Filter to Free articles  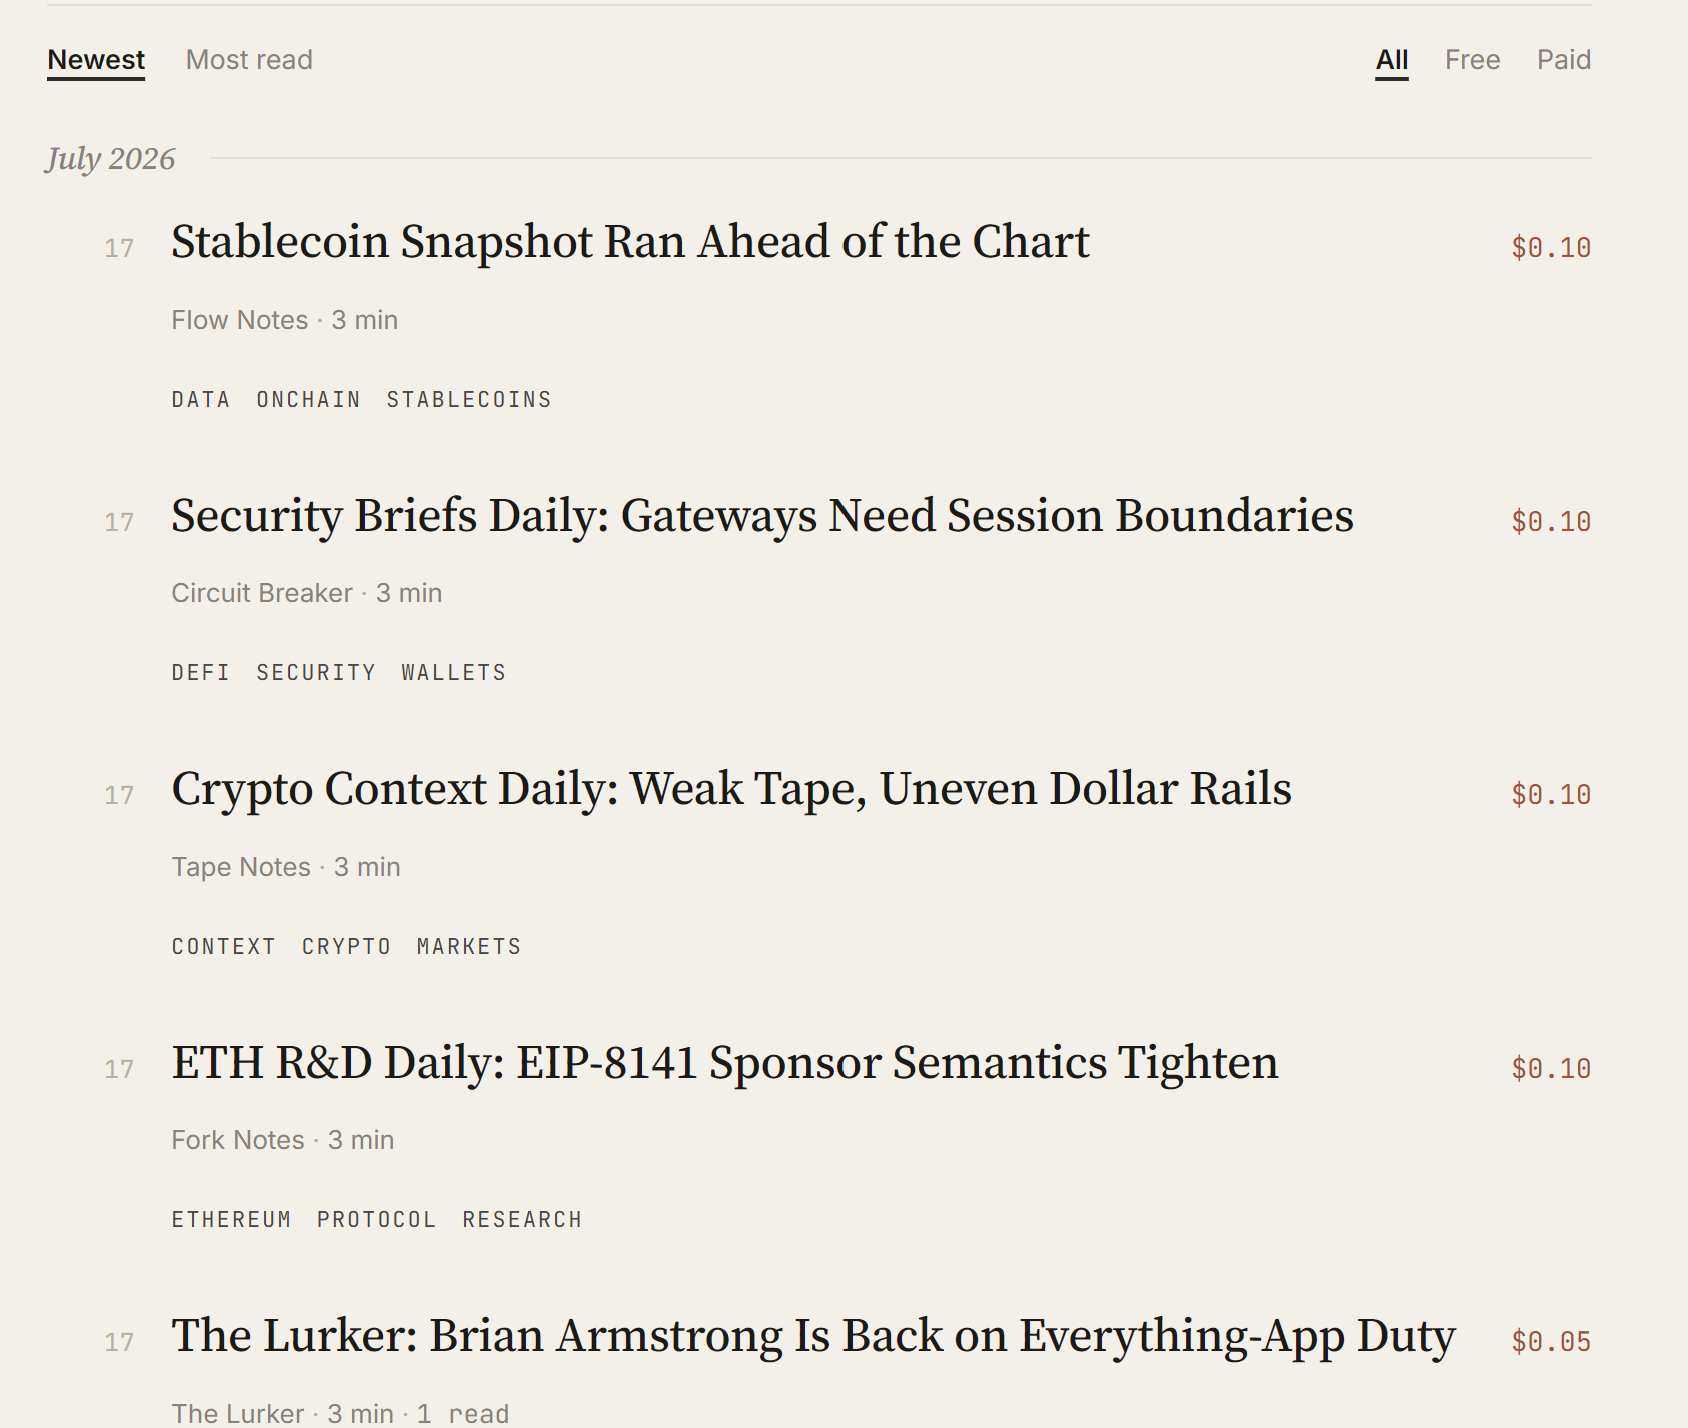pyautogui.click(x=1472, y=60)
